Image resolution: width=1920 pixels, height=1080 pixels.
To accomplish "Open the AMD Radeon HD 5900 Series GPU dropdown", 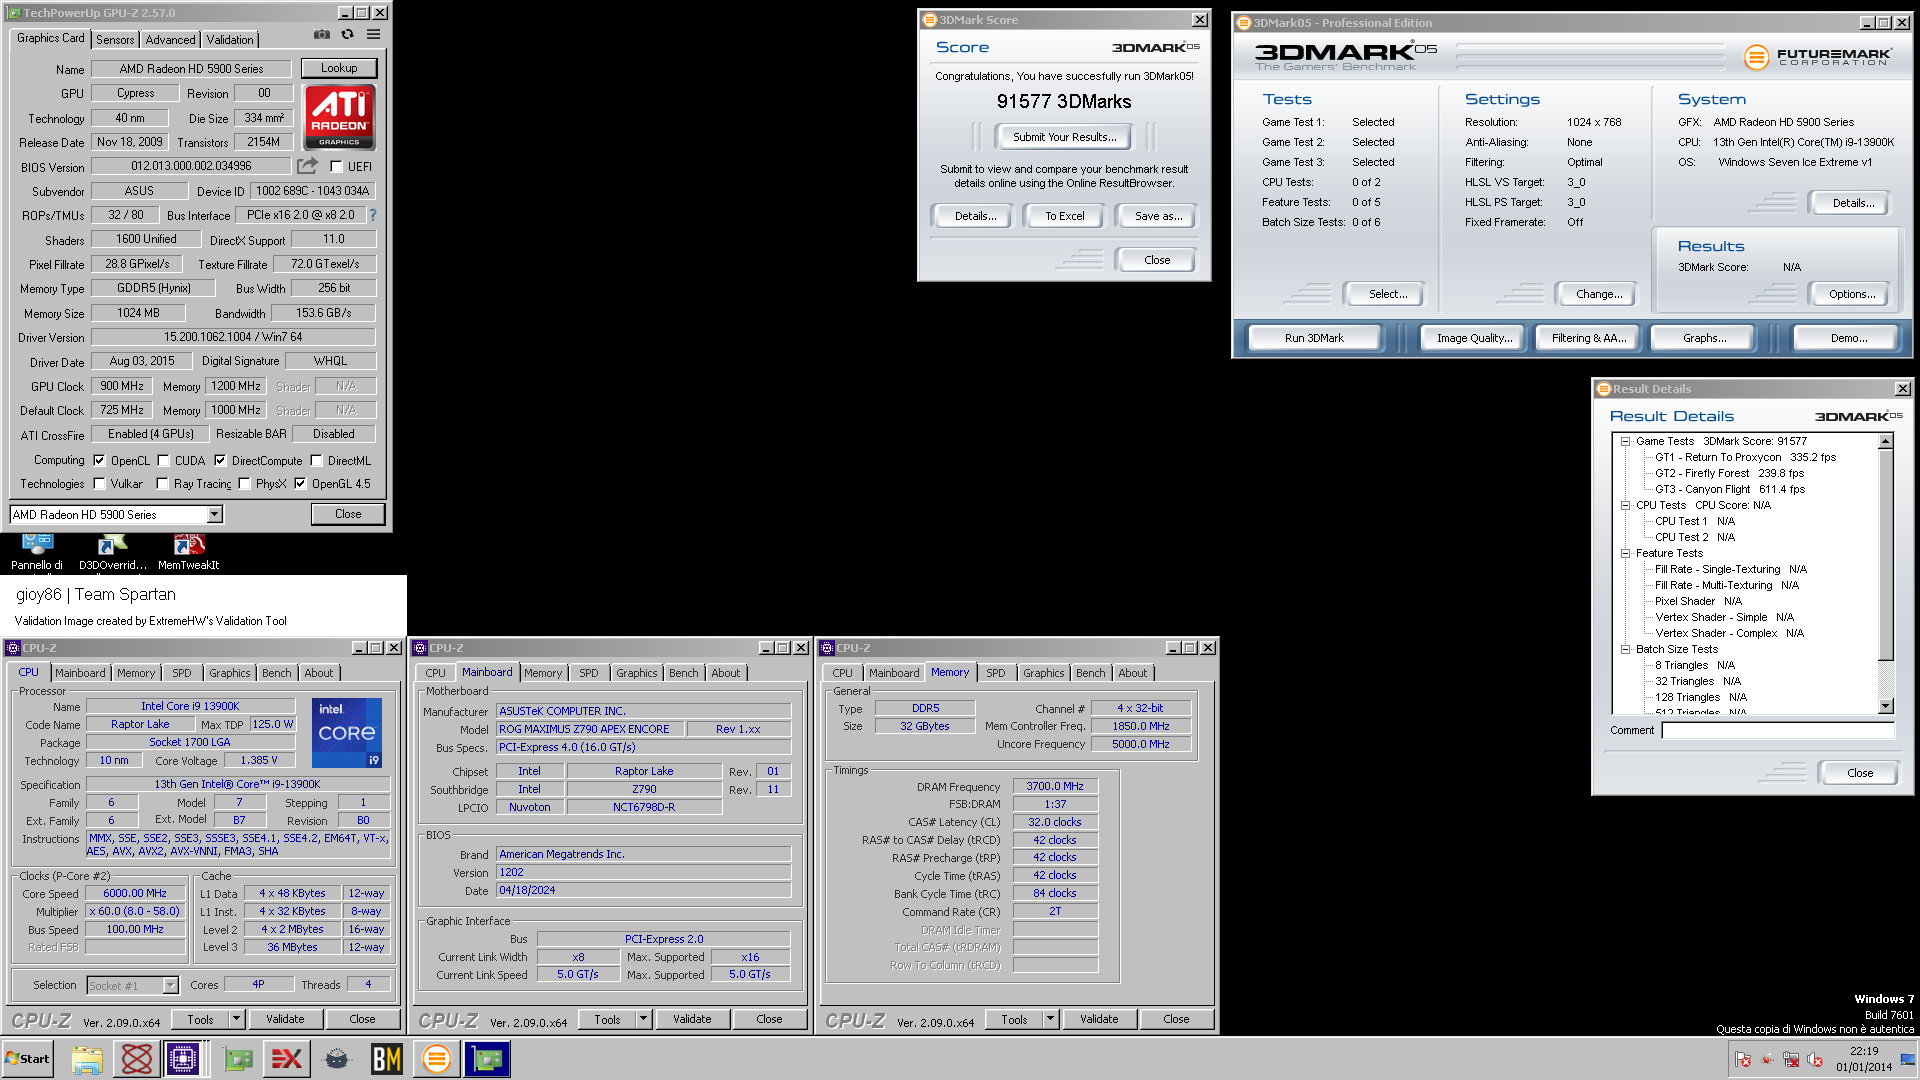I will pos(214,514).
